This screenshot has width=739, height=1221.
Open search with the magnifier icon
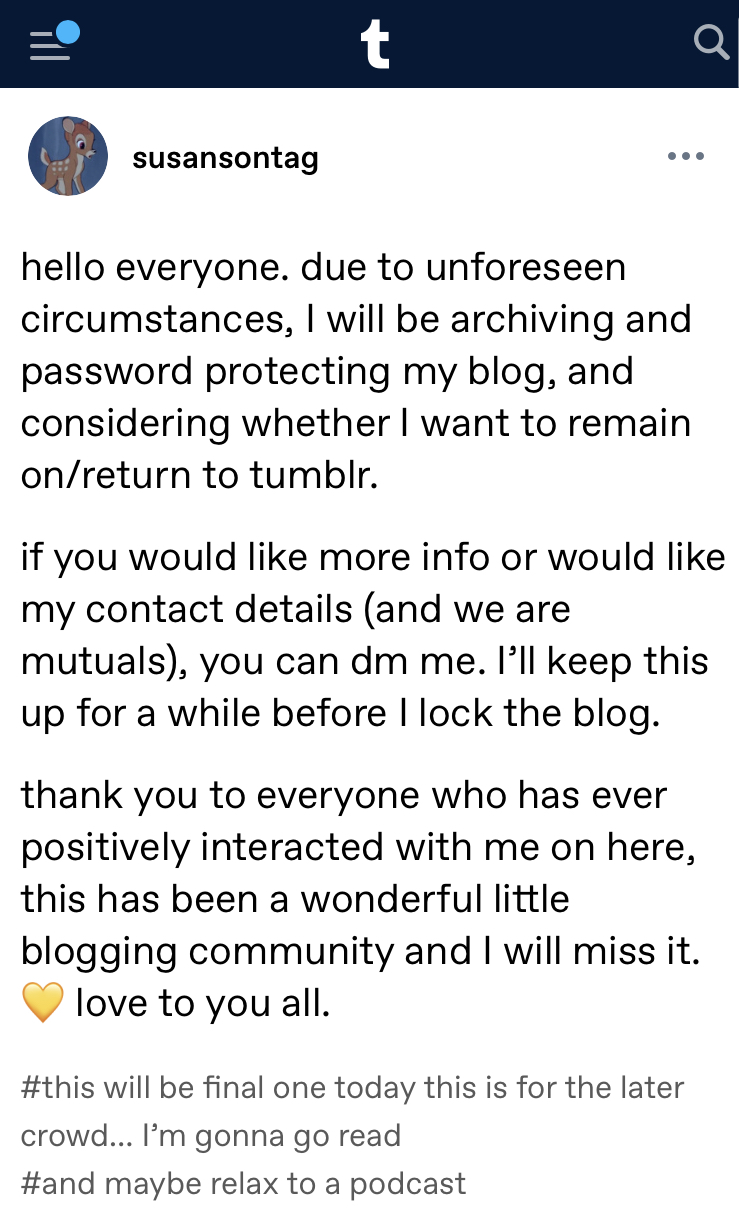click(x=711, y=42)
